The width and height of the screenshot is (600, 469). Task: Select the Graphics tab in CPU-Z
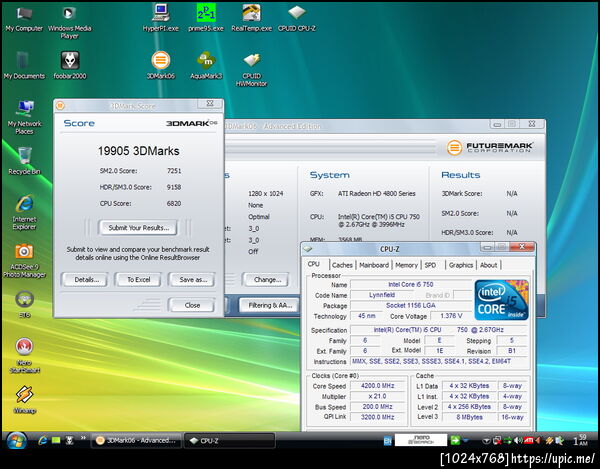tap(460, 265)
